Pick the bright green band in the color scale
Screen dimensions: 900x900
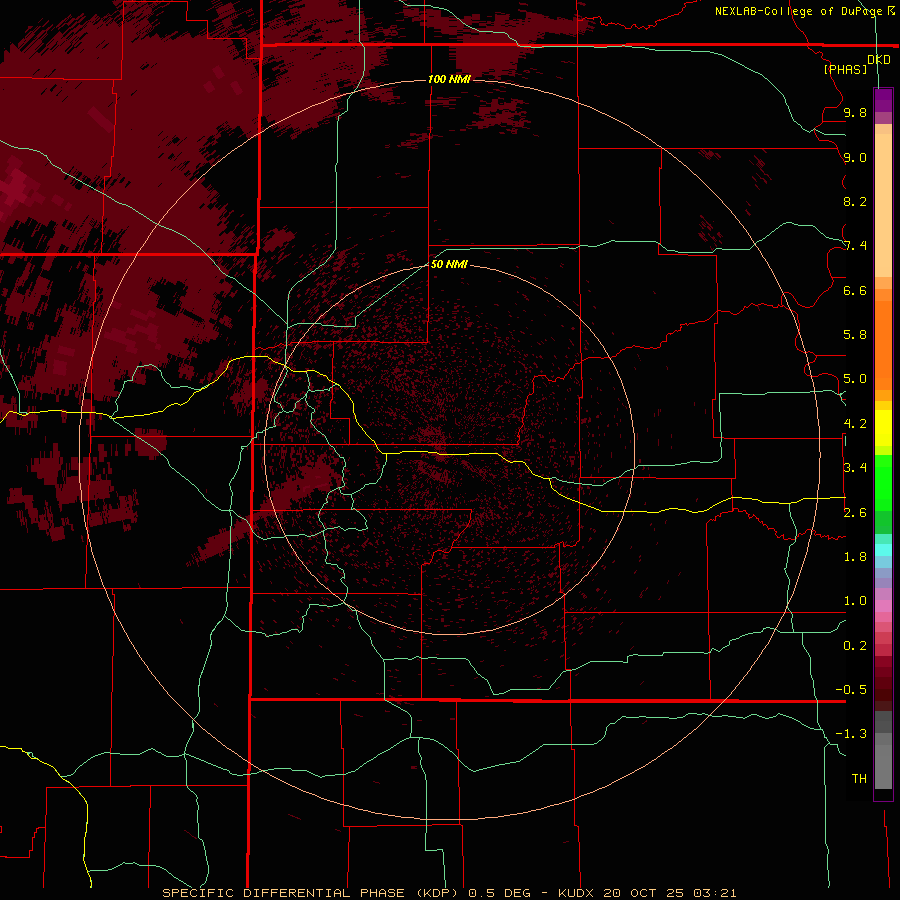[883, 482]
